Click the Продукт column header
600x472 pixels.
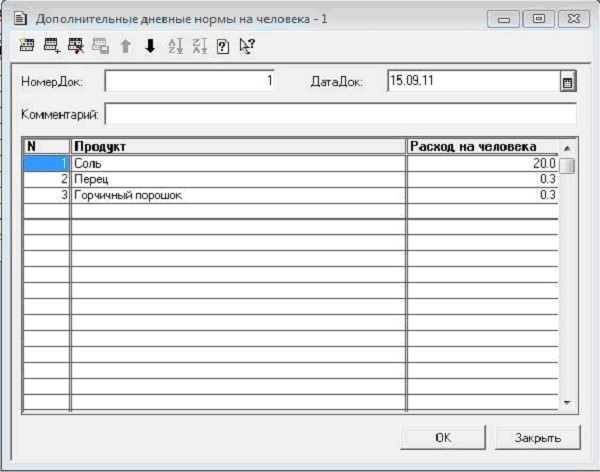[238, 146]
